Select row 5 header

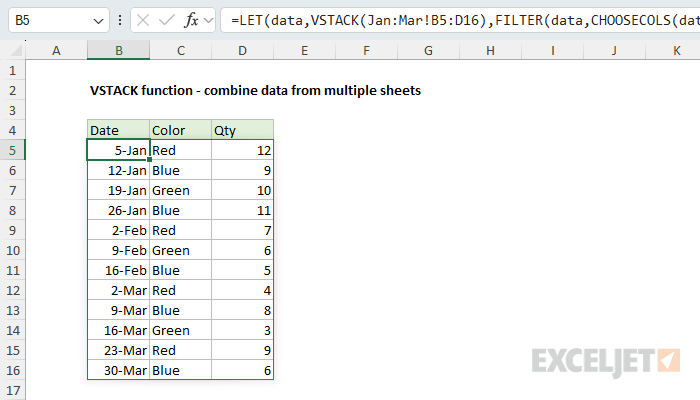click(12, 150)
